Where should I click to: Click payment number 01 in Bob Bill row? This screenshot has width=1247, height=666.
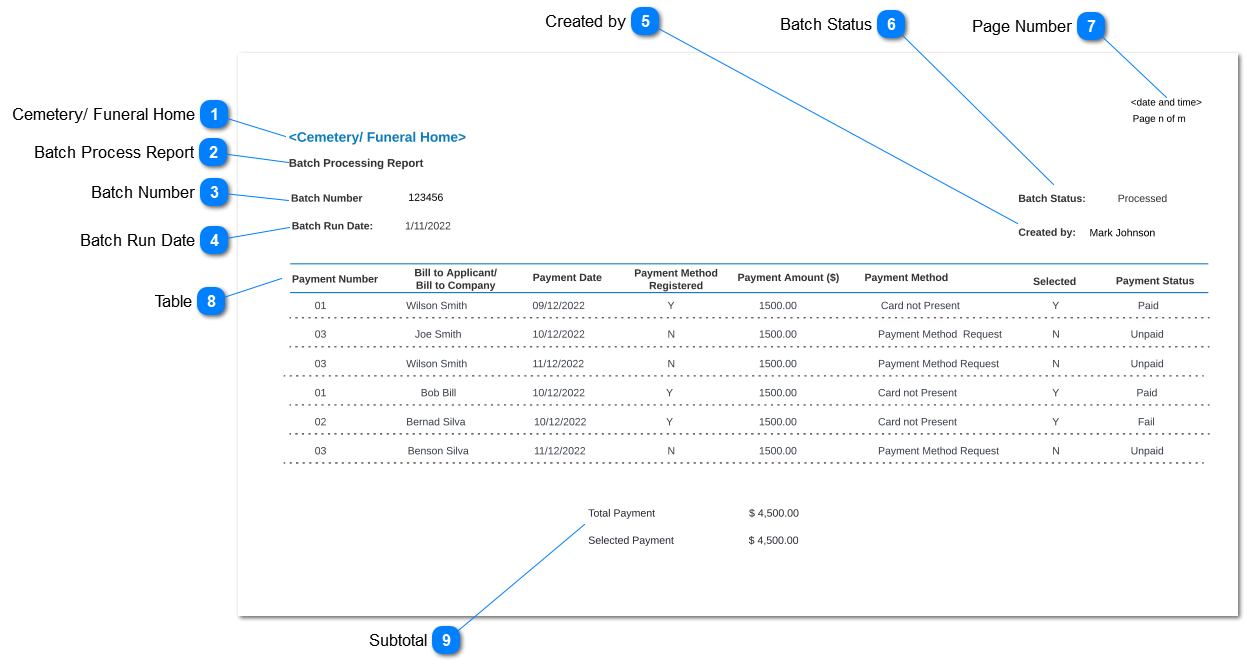pyautogui.click(x=320, y=393)
